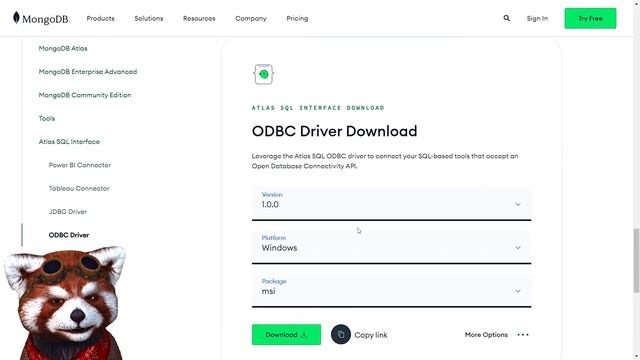Viewport: 640px width, 360px height.
Task: Open the Products menu
Action: 100,18
